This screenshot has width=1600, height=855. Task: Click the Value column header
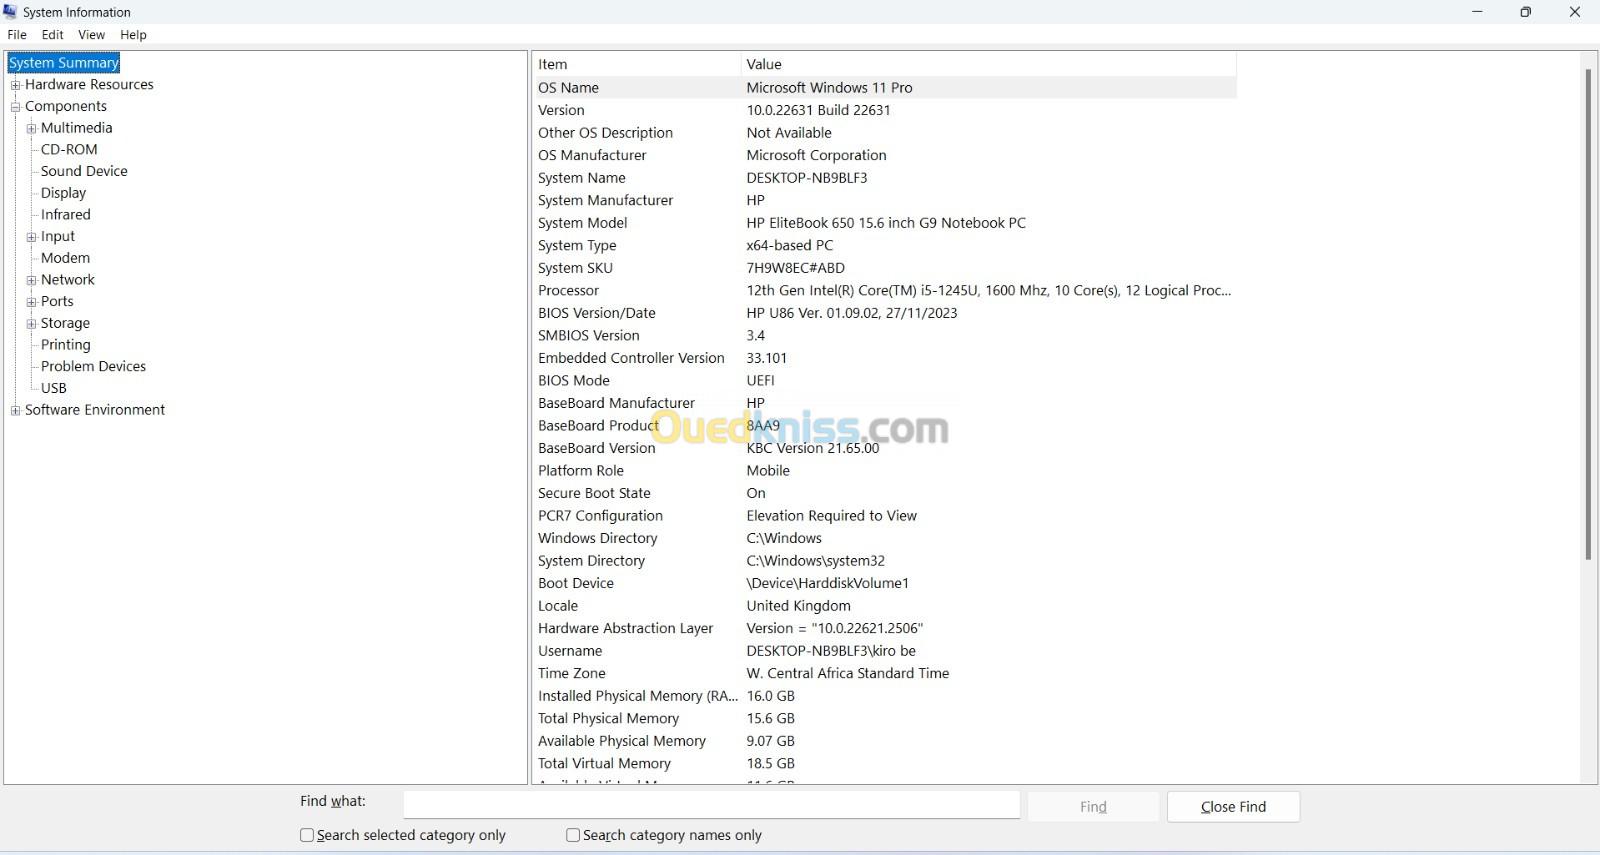point(989,64)
